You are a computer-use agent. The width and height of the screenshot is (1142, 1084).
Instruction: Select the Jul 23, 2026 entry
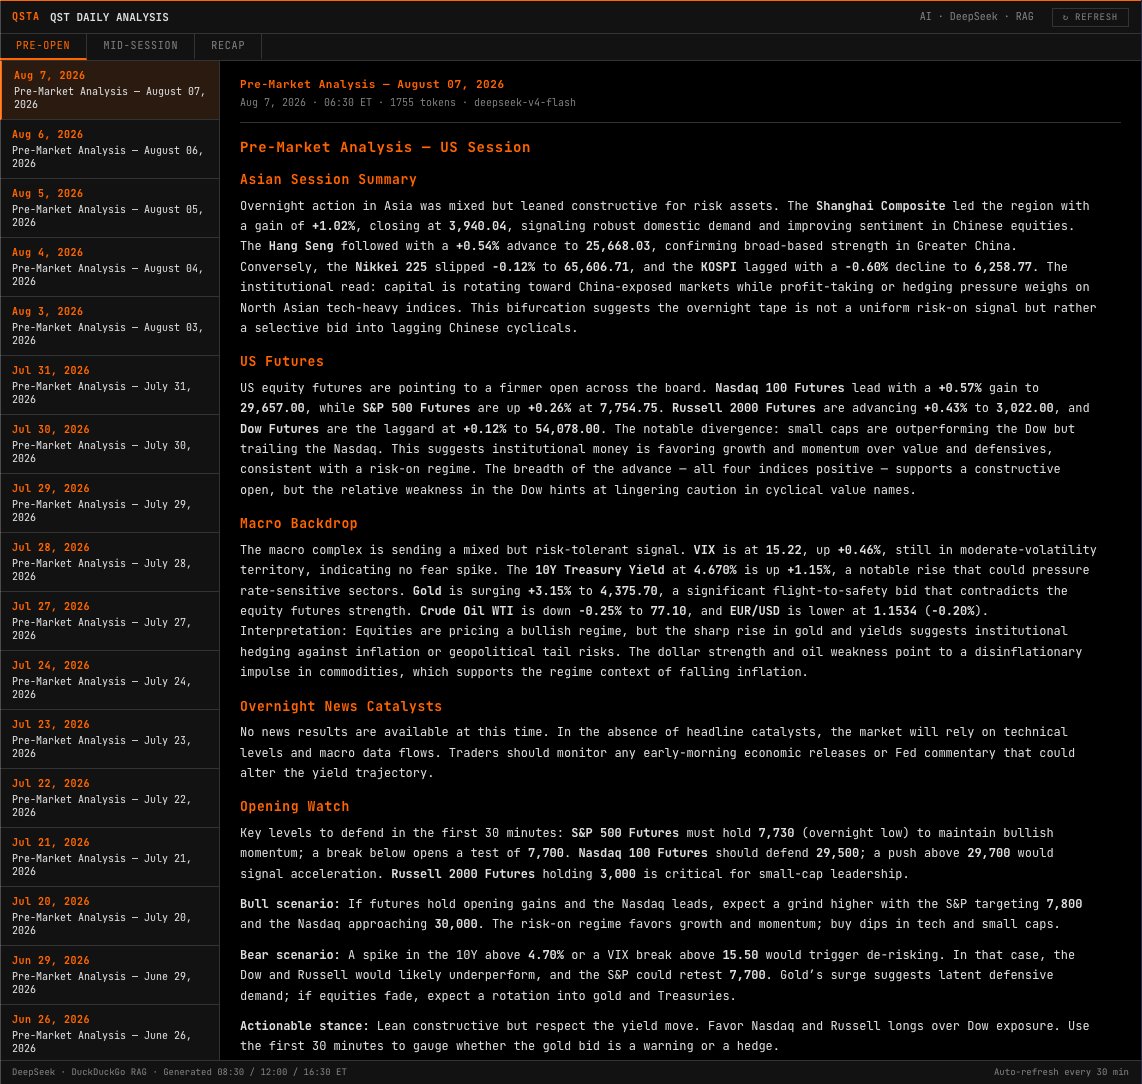click(110, 739)
